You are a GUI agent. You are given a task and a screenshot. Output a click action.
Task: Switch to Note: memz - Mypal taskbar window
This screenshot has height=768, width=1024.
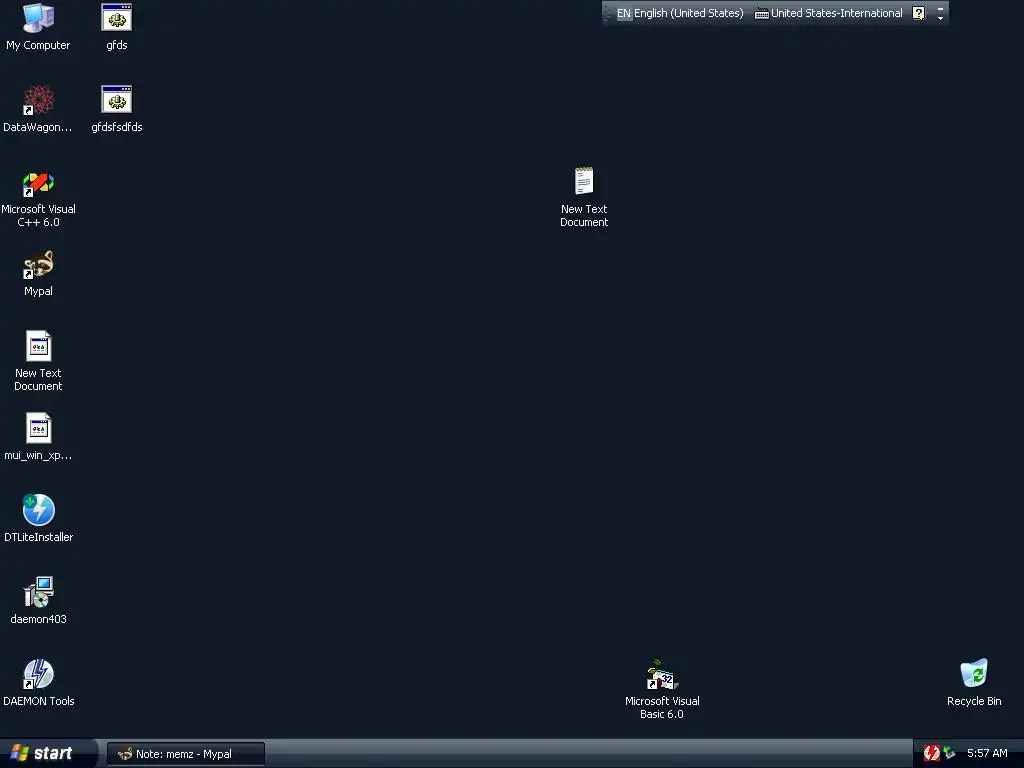tap(185, 754)
